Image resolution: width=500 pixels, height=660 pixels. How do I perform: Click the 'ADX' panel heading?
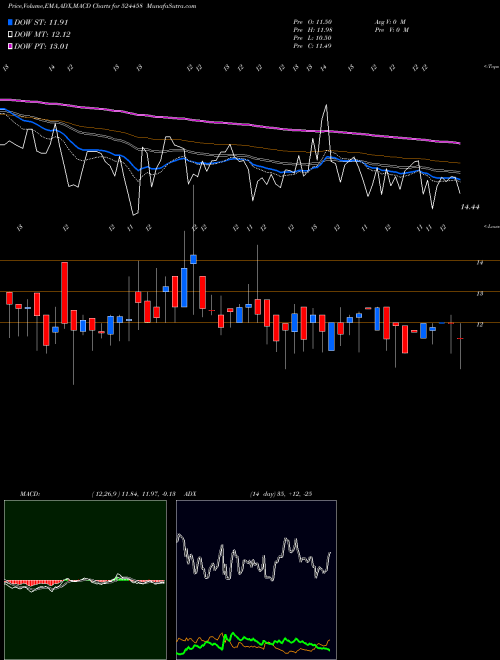191,494
